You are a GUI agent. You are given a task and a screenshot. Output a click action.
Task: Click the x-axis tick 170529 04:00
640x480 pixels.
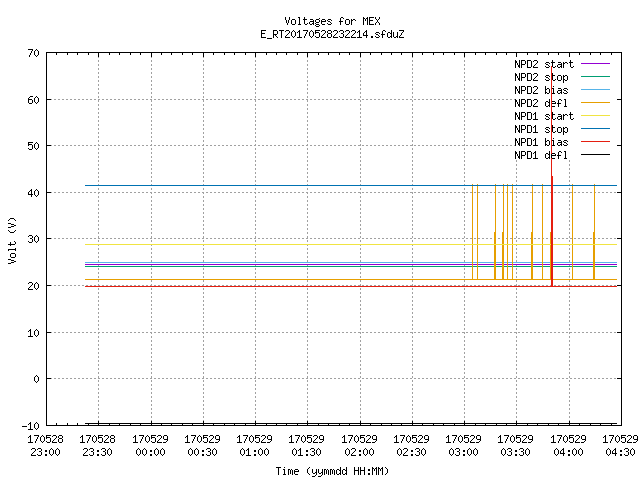(568, 446)
